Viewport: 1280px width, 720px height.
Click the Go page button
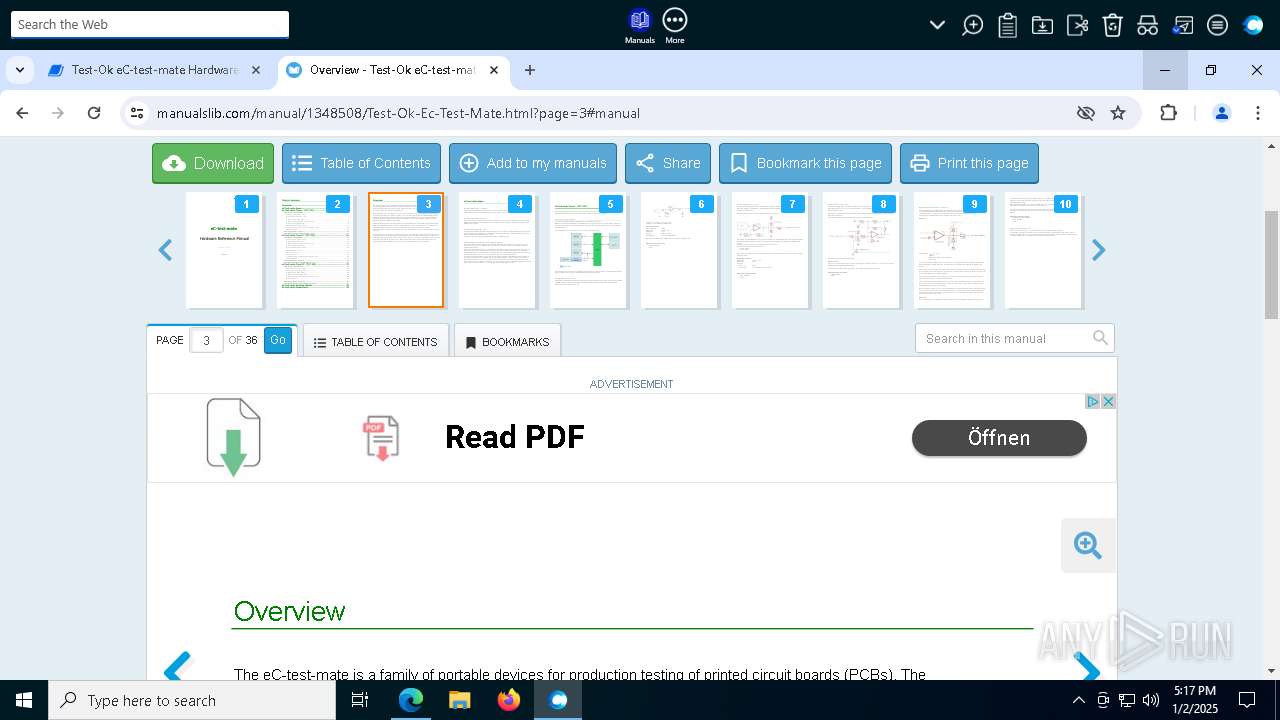pos(278,340)
